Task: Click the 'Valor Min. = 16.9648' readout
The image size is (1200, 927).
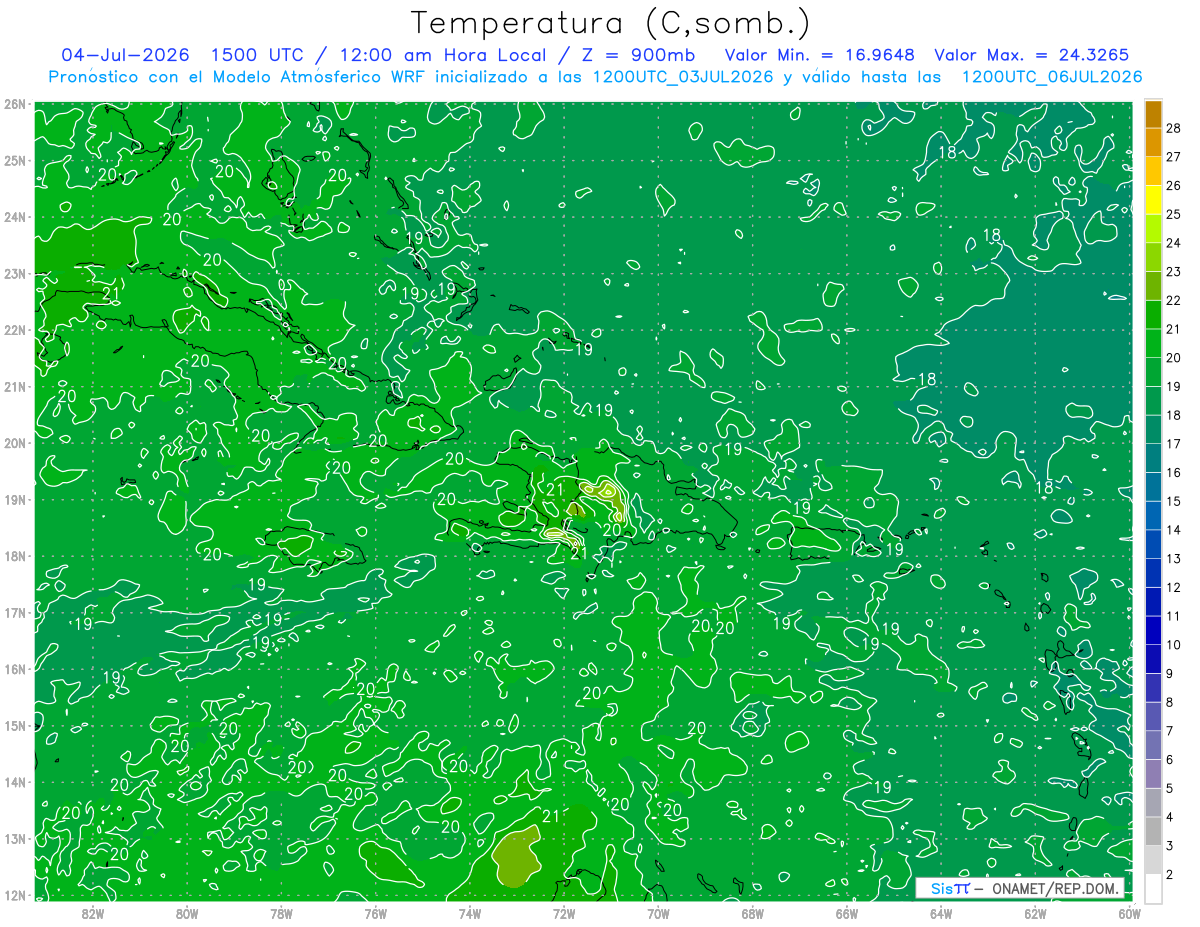Action: (x=819, y=55)
